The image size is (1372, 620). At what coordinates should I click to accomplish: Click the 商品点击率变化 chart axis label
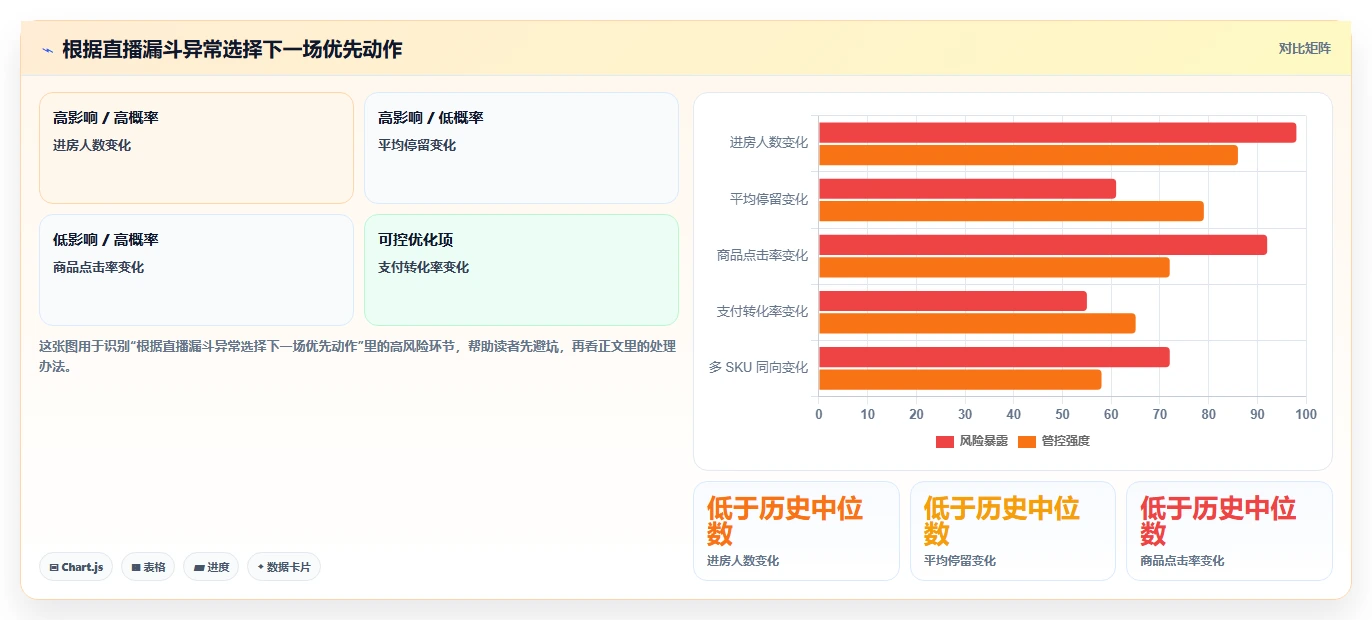click(x=762, y=256)
